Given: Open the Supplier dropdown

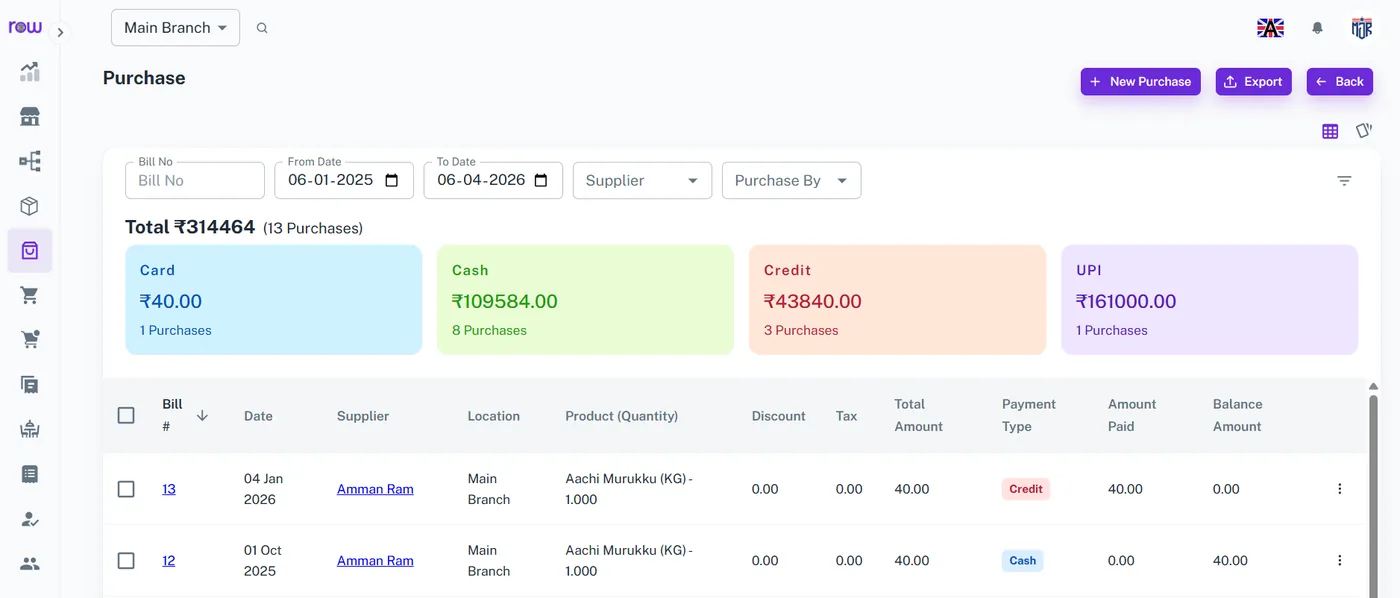Looking at the screenshot, I should pos(642,181).
